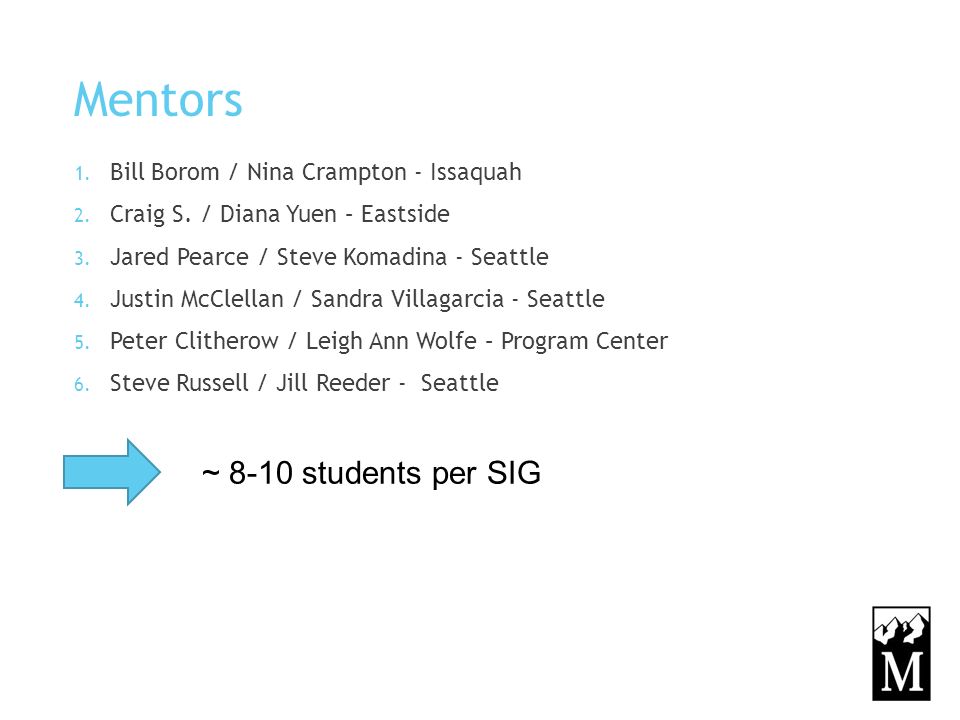Viewport: 960px width, 720px height.
Task: Click the '~ 8-10 students per SIG' text
Action: pyautogui.click(x=371, y=473)
